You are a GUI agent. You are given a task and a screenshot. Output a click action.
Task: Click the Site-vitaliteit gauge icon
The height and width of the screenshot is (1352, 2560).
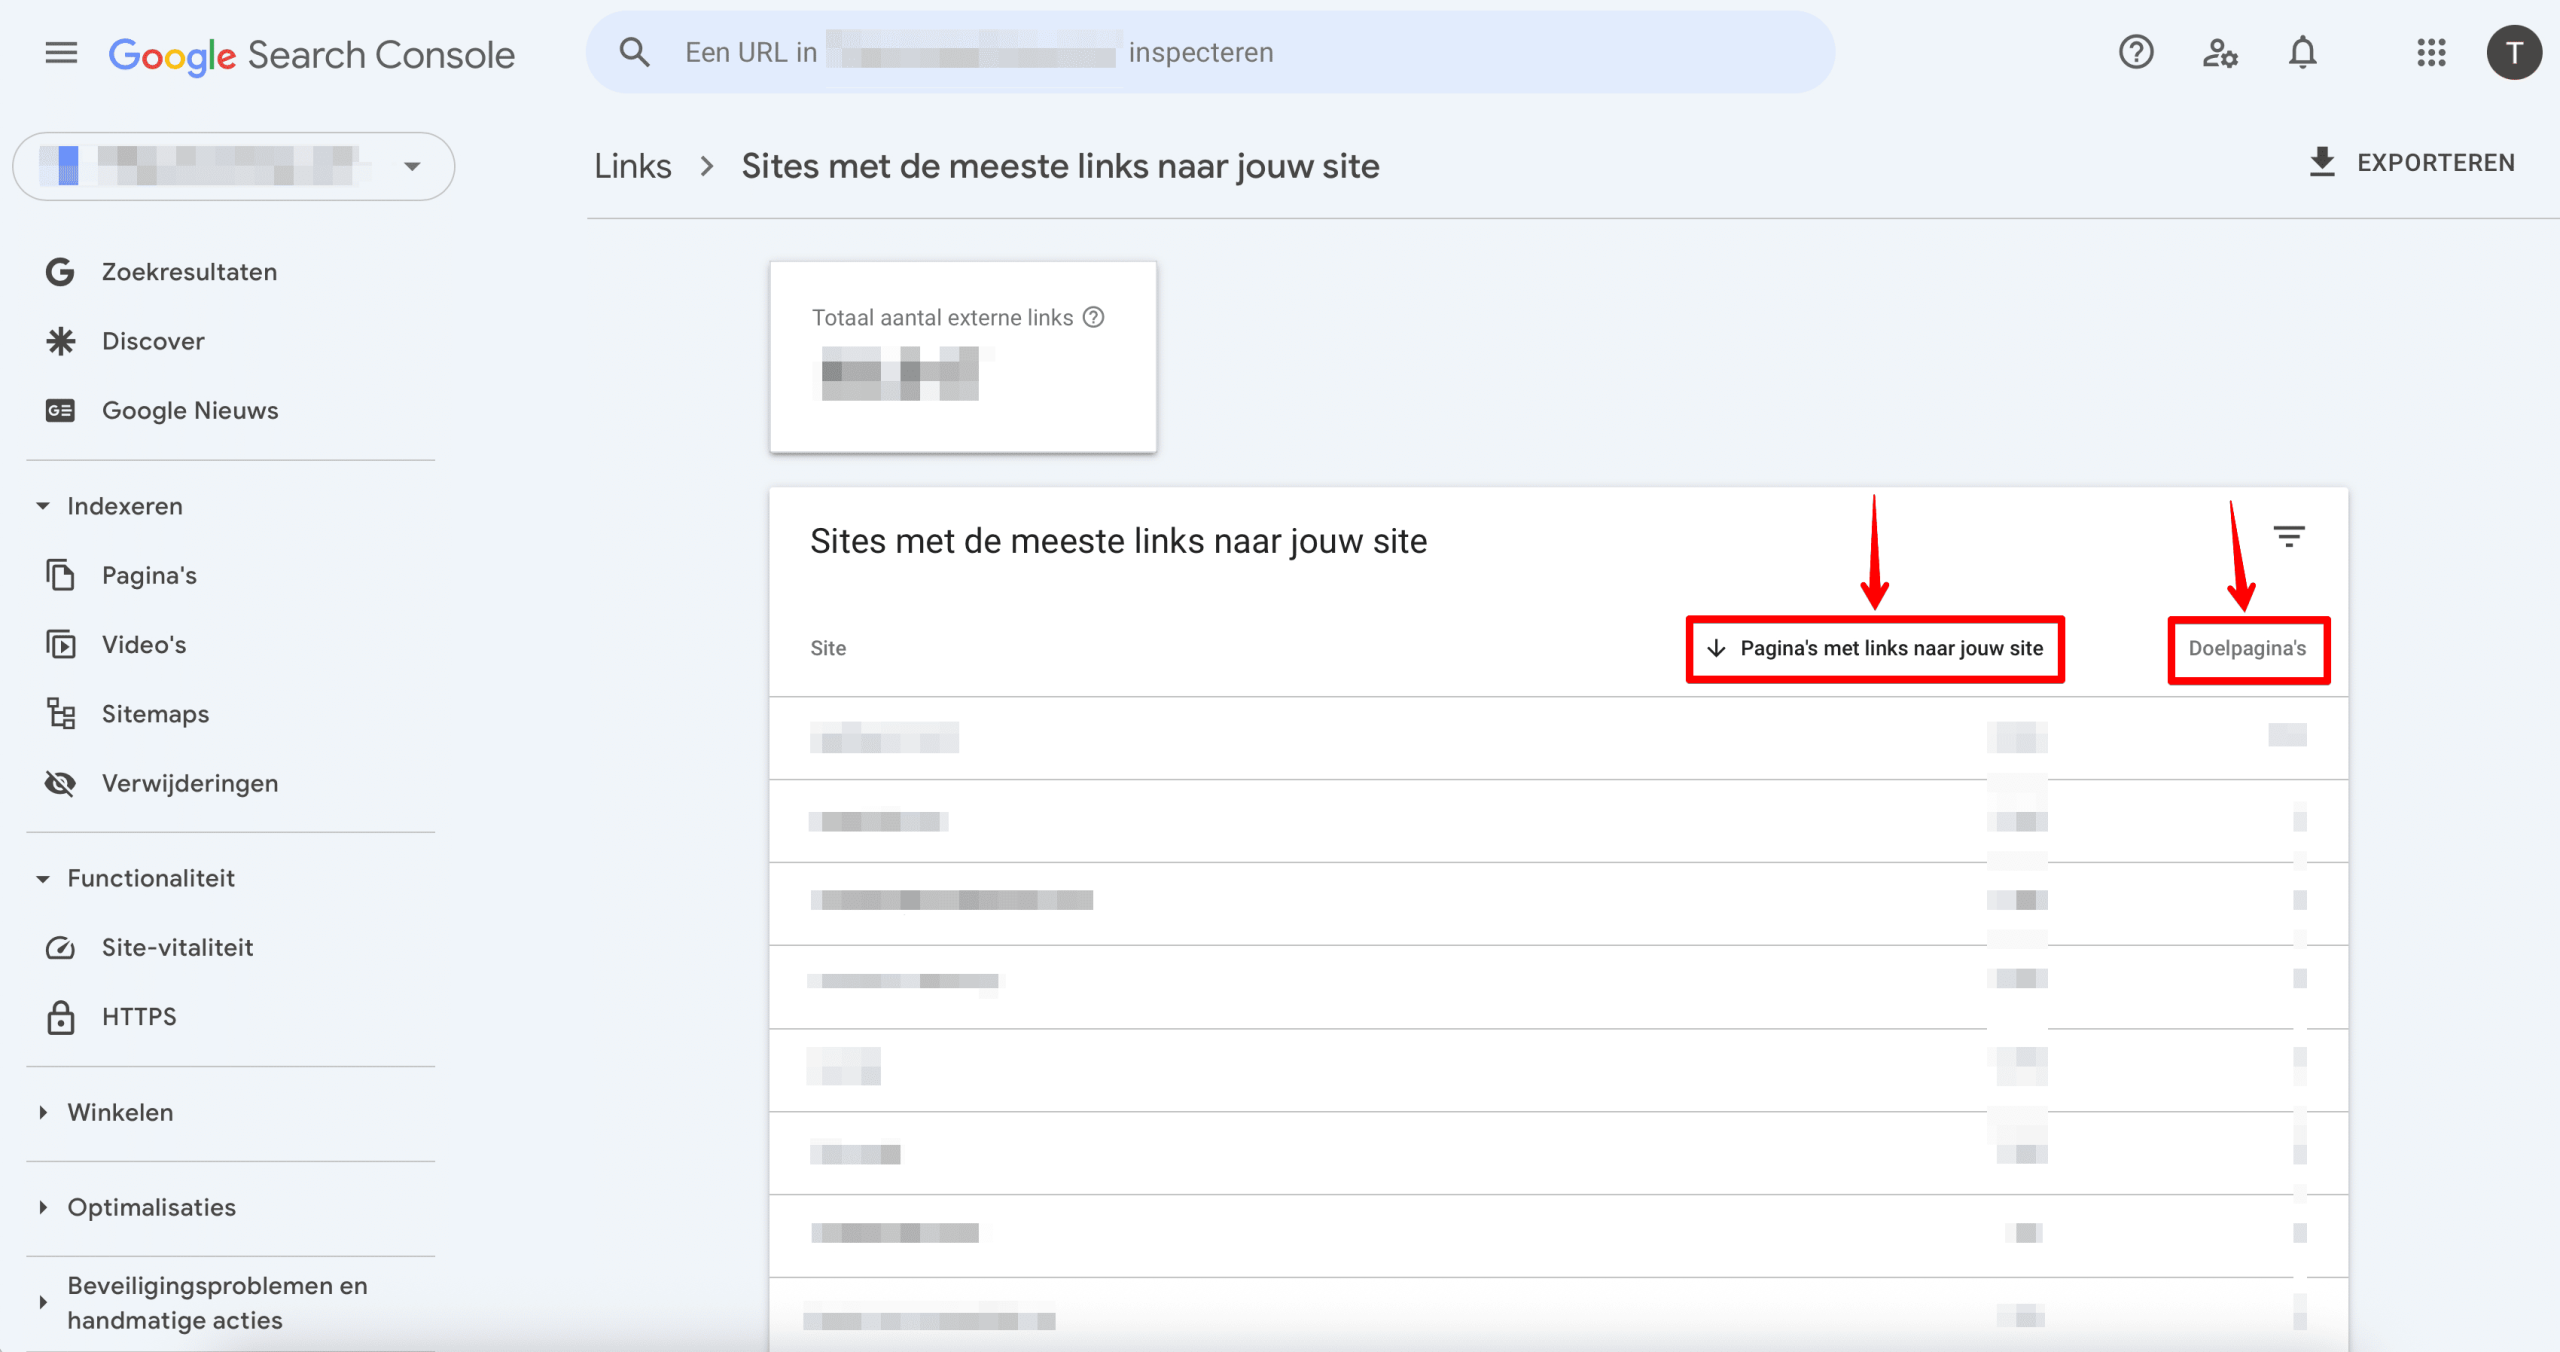60,947
